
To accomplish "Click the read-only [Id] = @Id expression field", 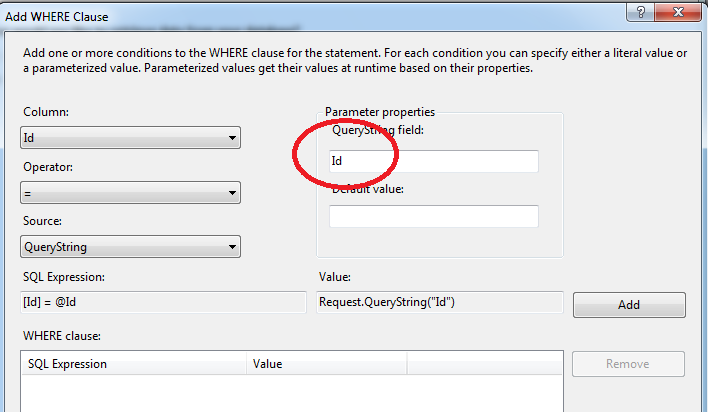I will tap(163, 302).
